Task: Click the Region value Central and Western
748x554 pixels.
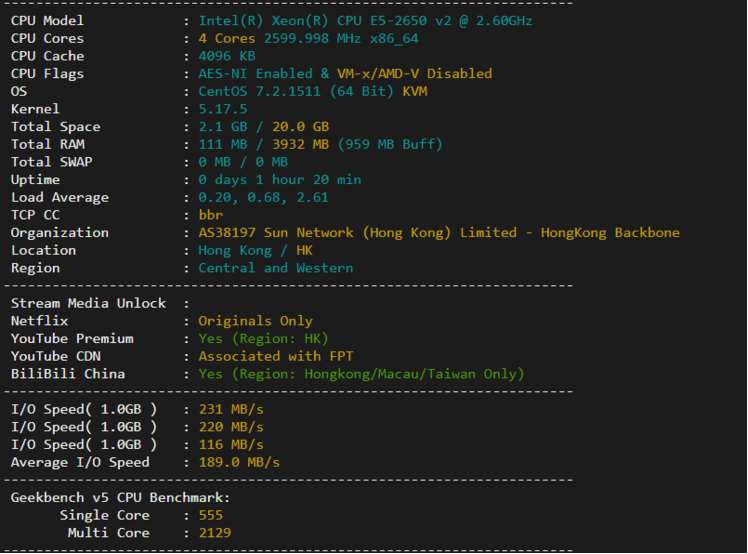Action: (275, 268)
